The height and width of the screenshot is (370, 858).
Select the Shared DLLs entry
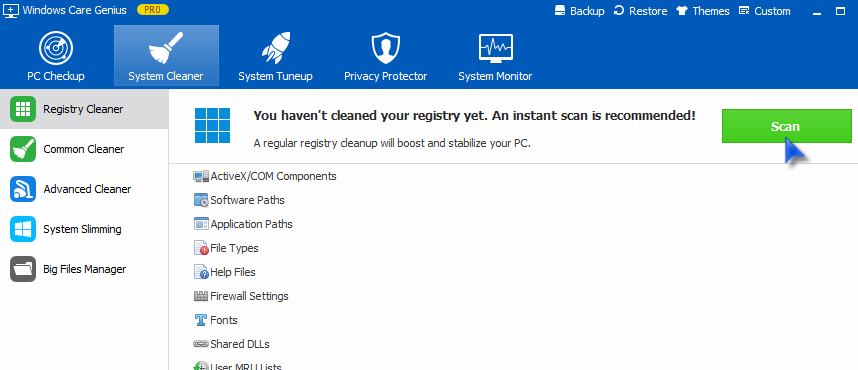[x=231, y=344]
